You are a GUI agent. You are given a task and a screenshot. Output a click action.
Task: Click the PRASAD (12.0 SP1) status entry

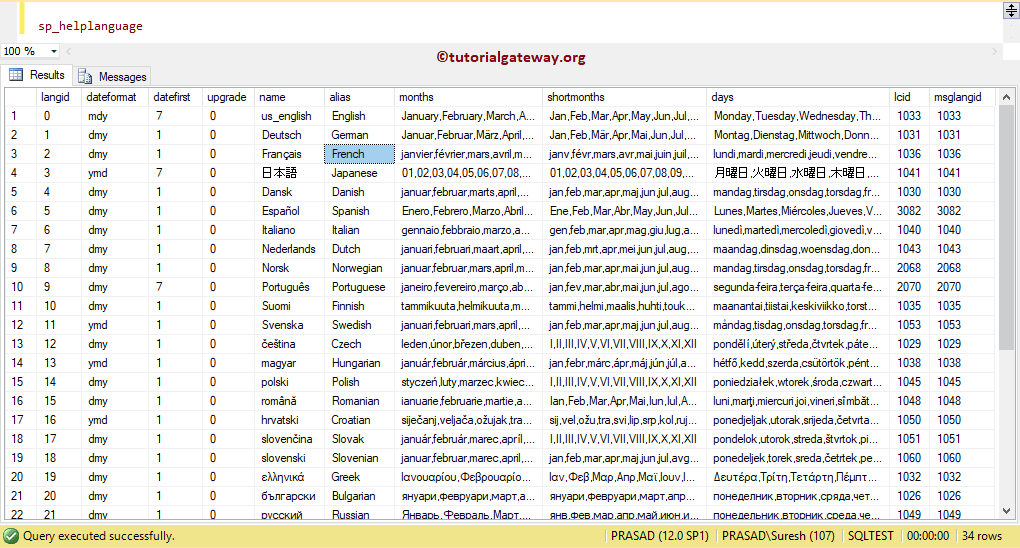point(660,536)
